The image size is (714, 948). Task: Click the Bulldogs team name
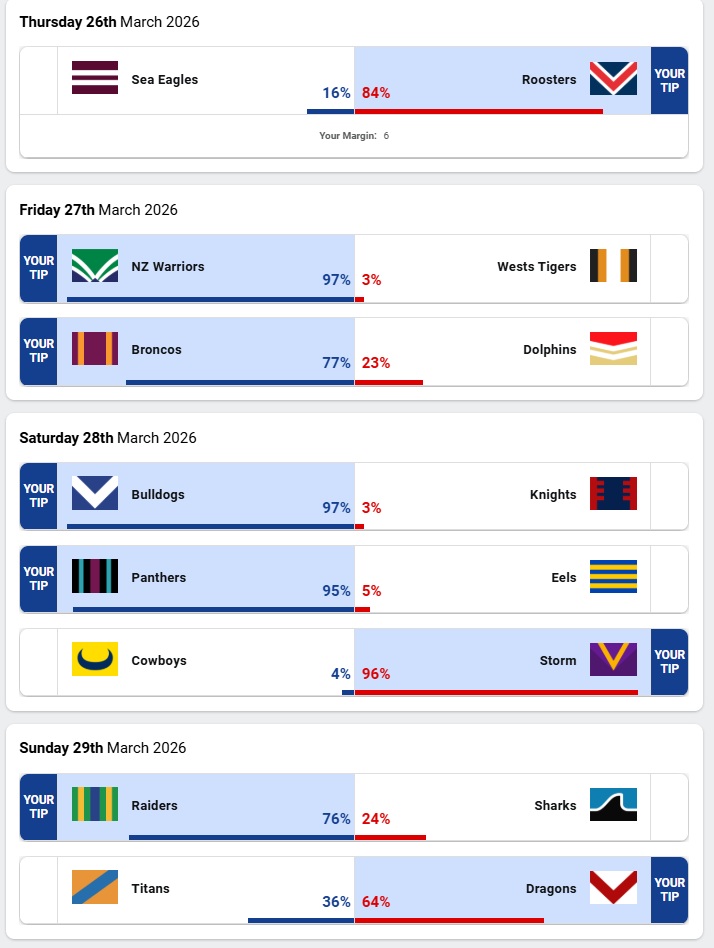158,494
